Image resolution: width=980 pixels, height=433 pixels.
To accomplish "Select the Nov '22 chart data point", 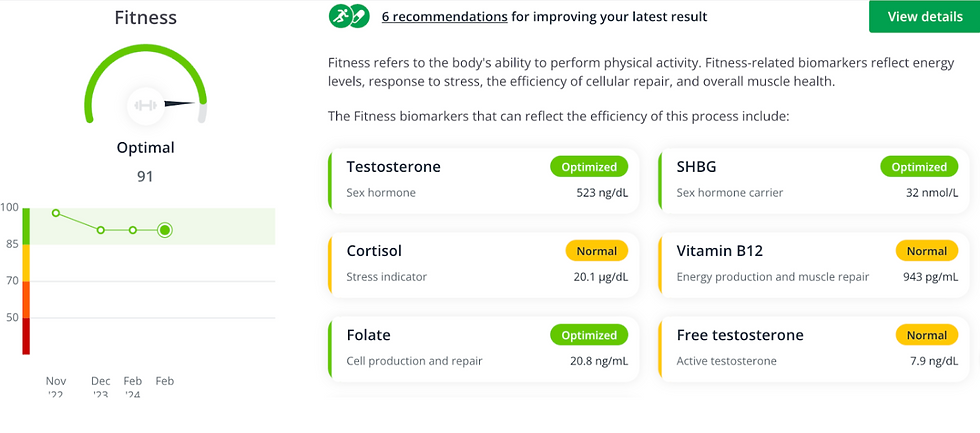I will 56,213.
